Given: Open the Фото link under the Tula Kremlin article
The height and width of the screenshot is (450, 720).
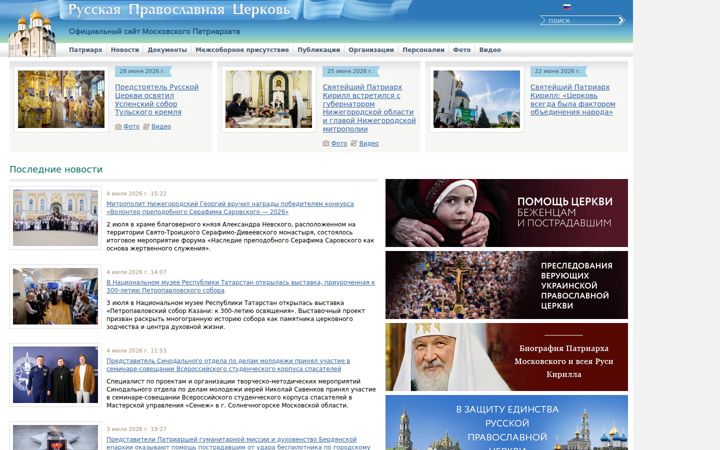Looking at the screenshot, I should (131, 127).
